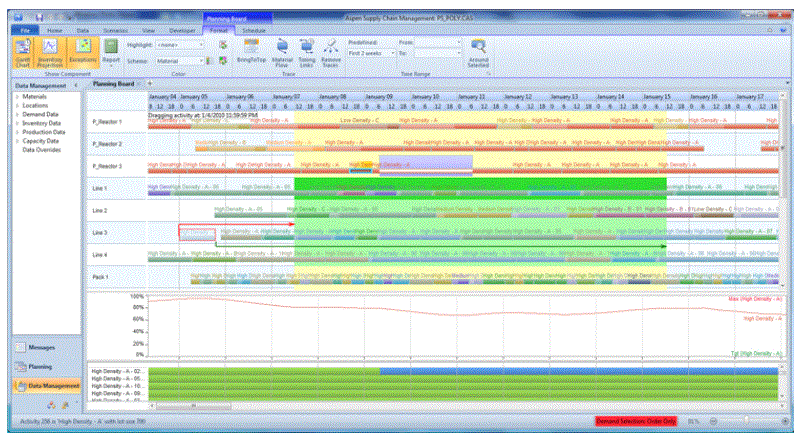Open the Highlight dropdown
Image resolution: width=802 pixels, height=443 pixels.
(x=201, y=45)
